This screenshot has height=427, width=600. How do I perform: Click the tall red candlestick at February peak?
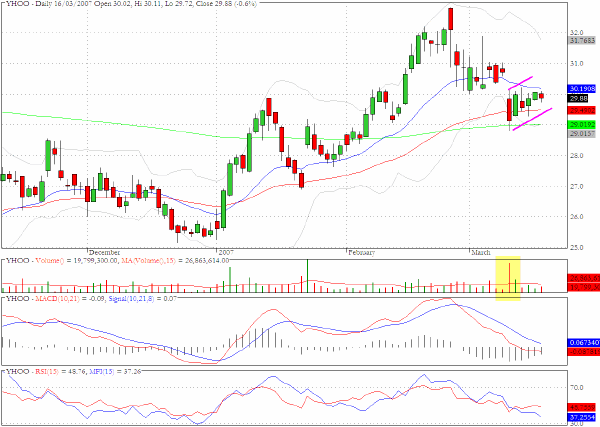tap(450, 19)
